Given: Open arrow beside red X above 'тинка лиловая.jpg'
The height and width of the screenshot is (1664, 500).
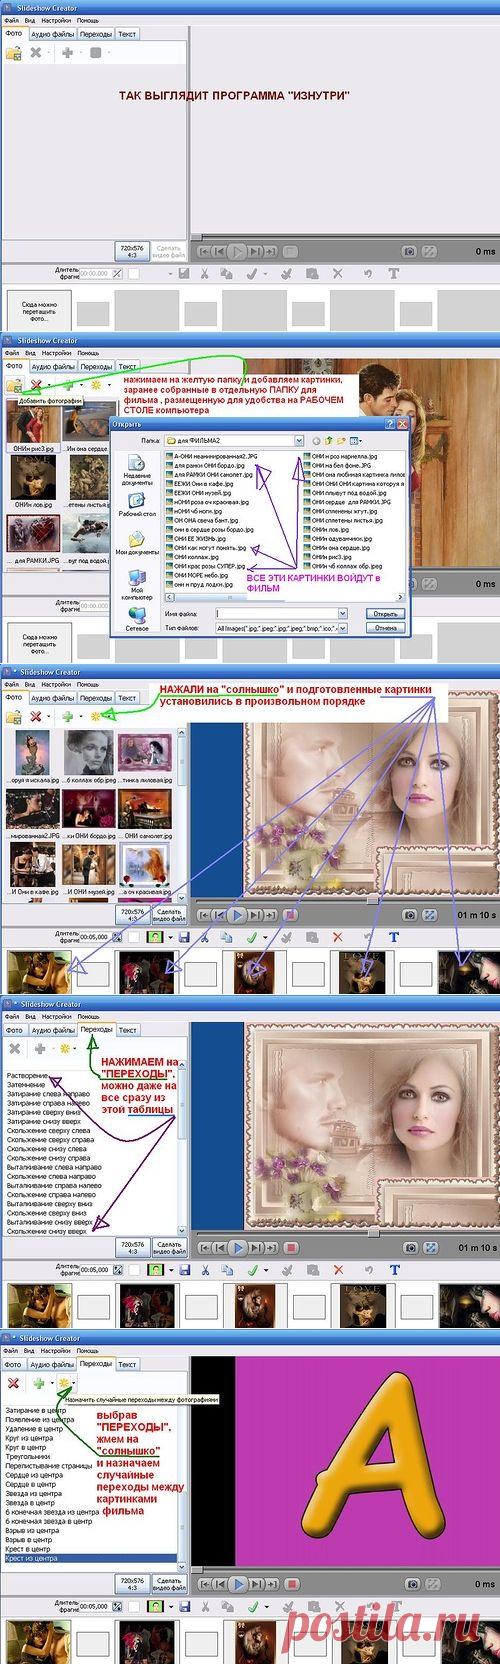Looking at the screenshot, I should pos(49,716).
